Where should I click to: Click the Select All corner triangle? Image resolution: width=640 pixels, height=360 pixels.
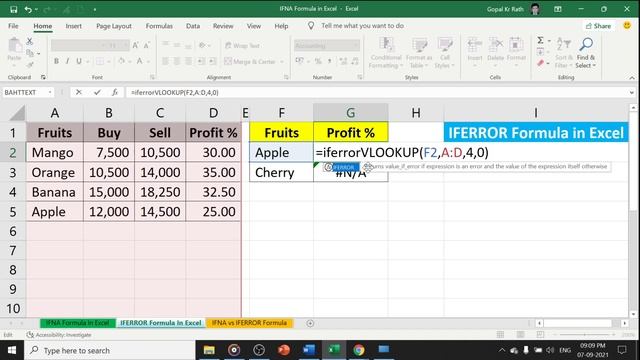coord(17,113)
